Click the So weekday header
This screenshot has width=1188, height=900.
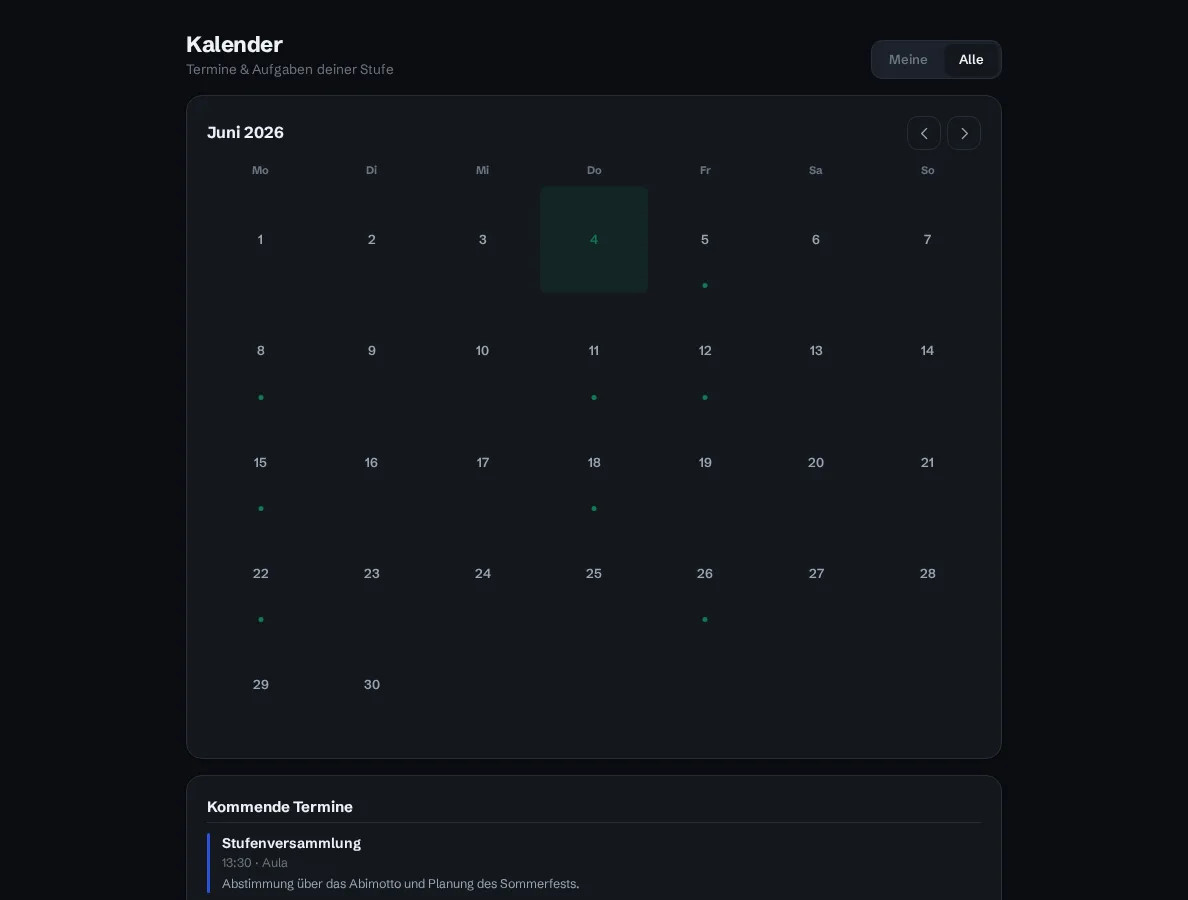pos(927,170)
